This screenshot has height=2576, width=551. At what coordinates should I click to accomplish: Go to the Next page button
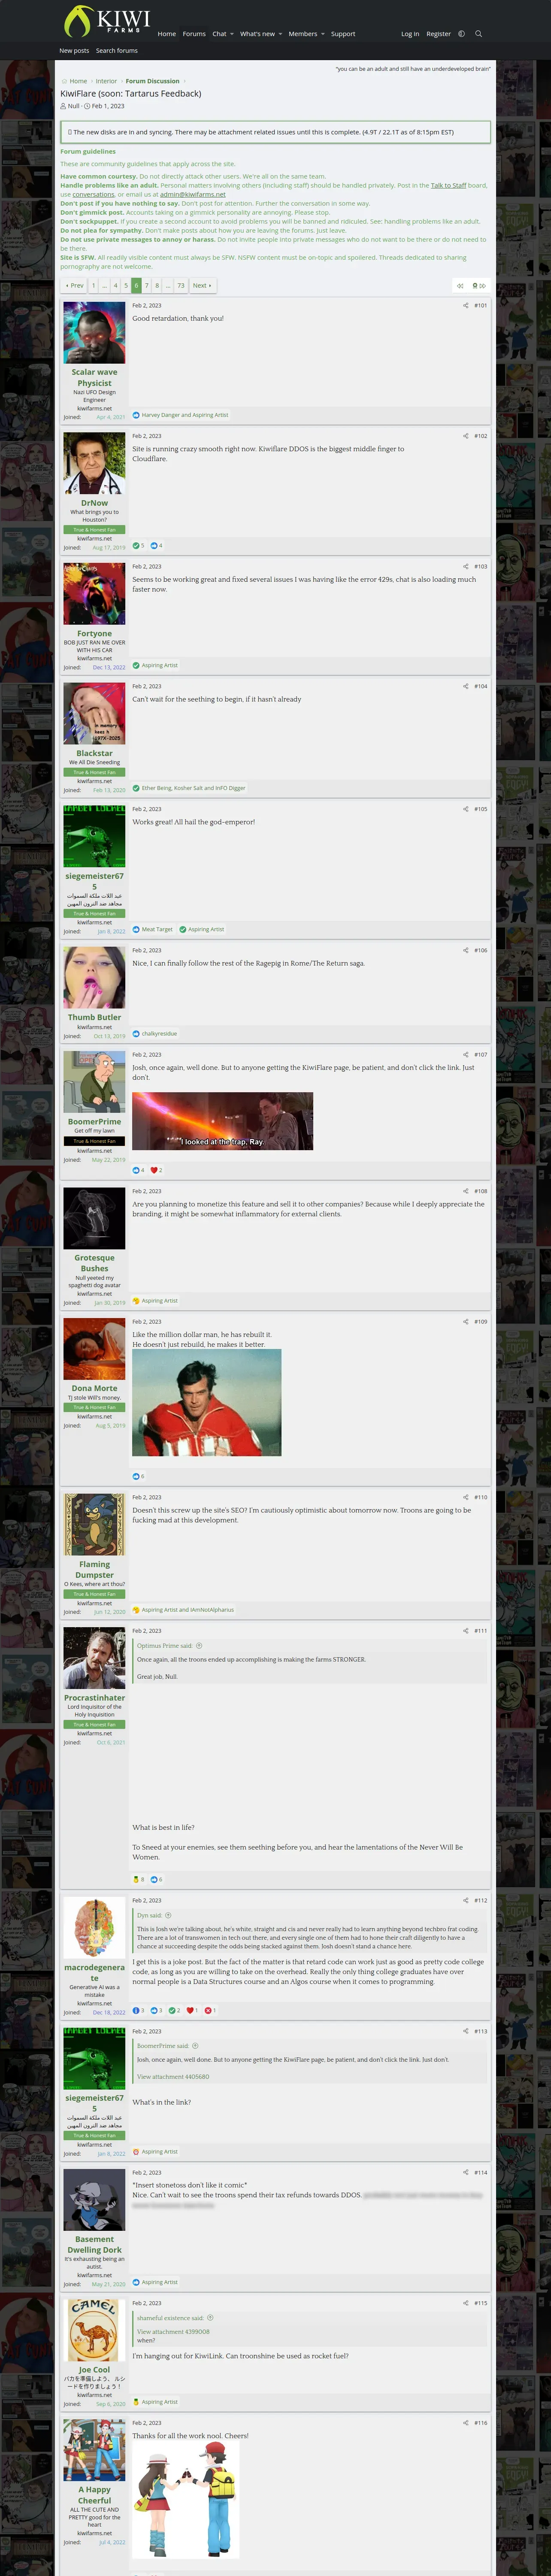point(202,286)
